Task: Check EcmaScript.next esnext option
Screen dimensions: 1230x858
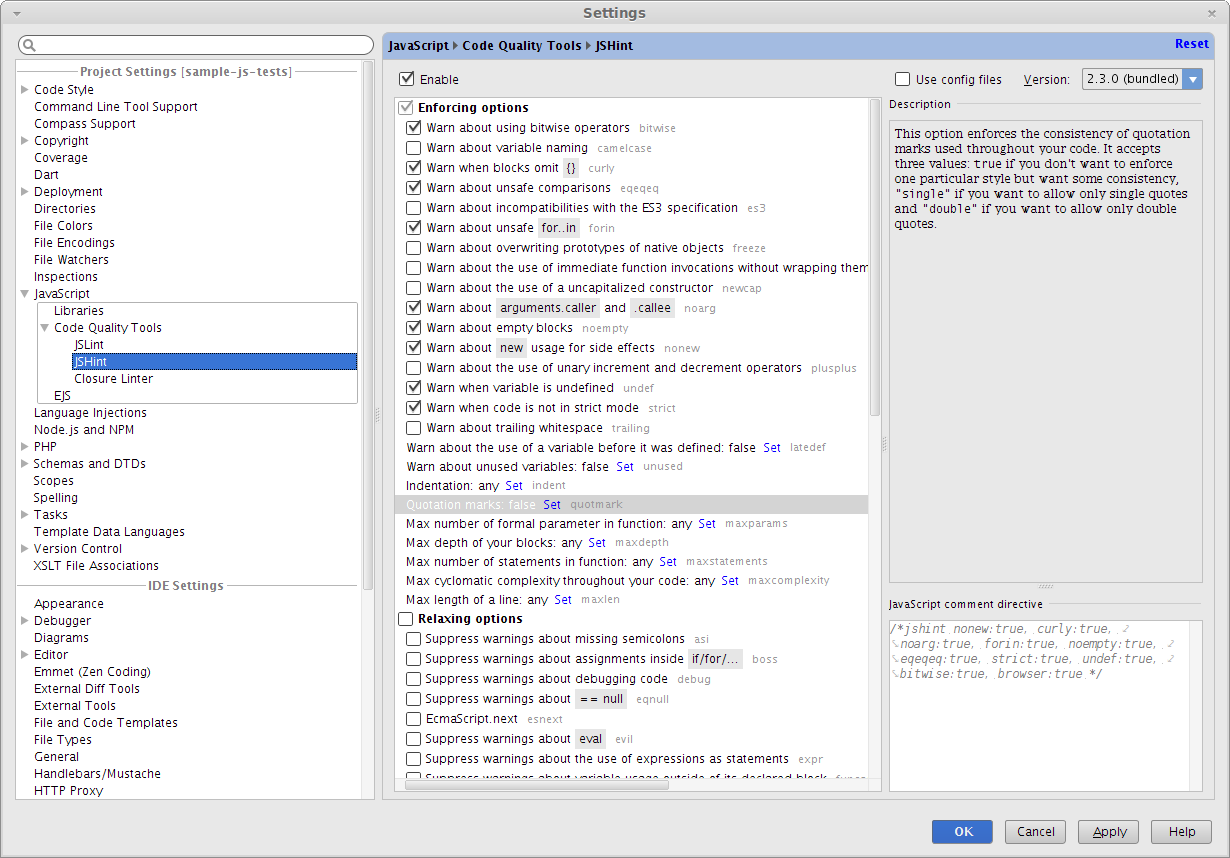Action: pyautogui.click(x=413, y=719)
